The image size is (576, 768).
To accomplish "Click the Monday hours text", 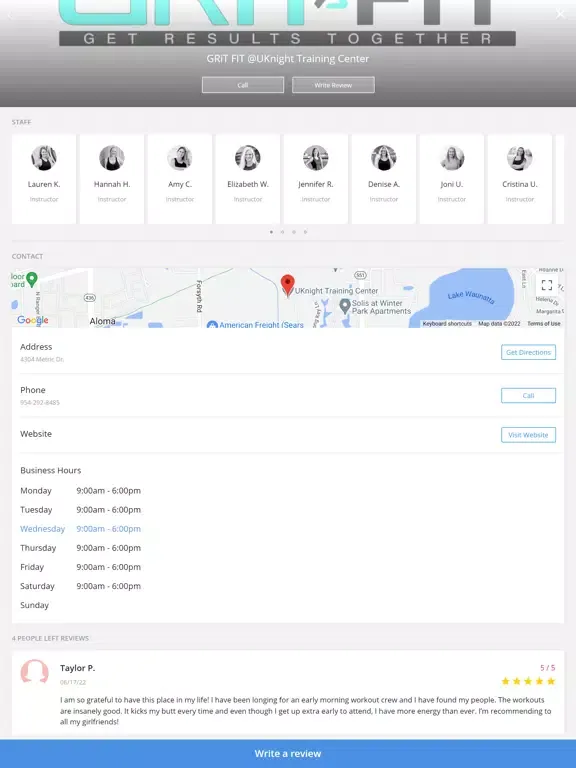I will pyautogui.click(x=108, y=491).
